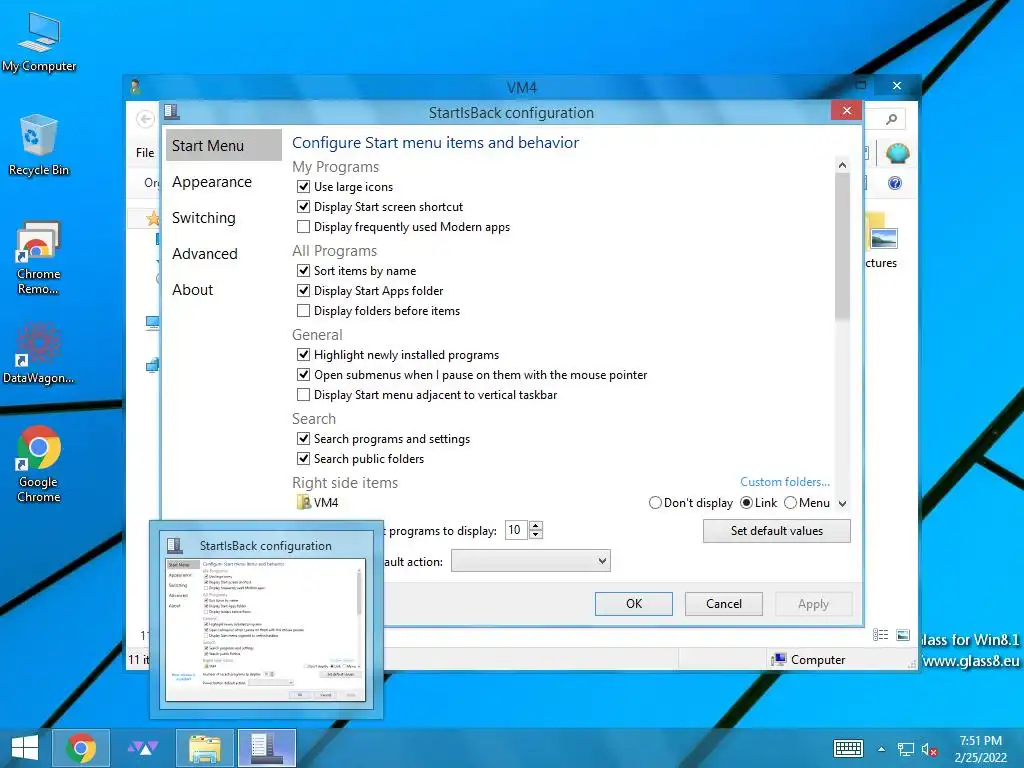Toggle Display Start Apps folder

303,291
